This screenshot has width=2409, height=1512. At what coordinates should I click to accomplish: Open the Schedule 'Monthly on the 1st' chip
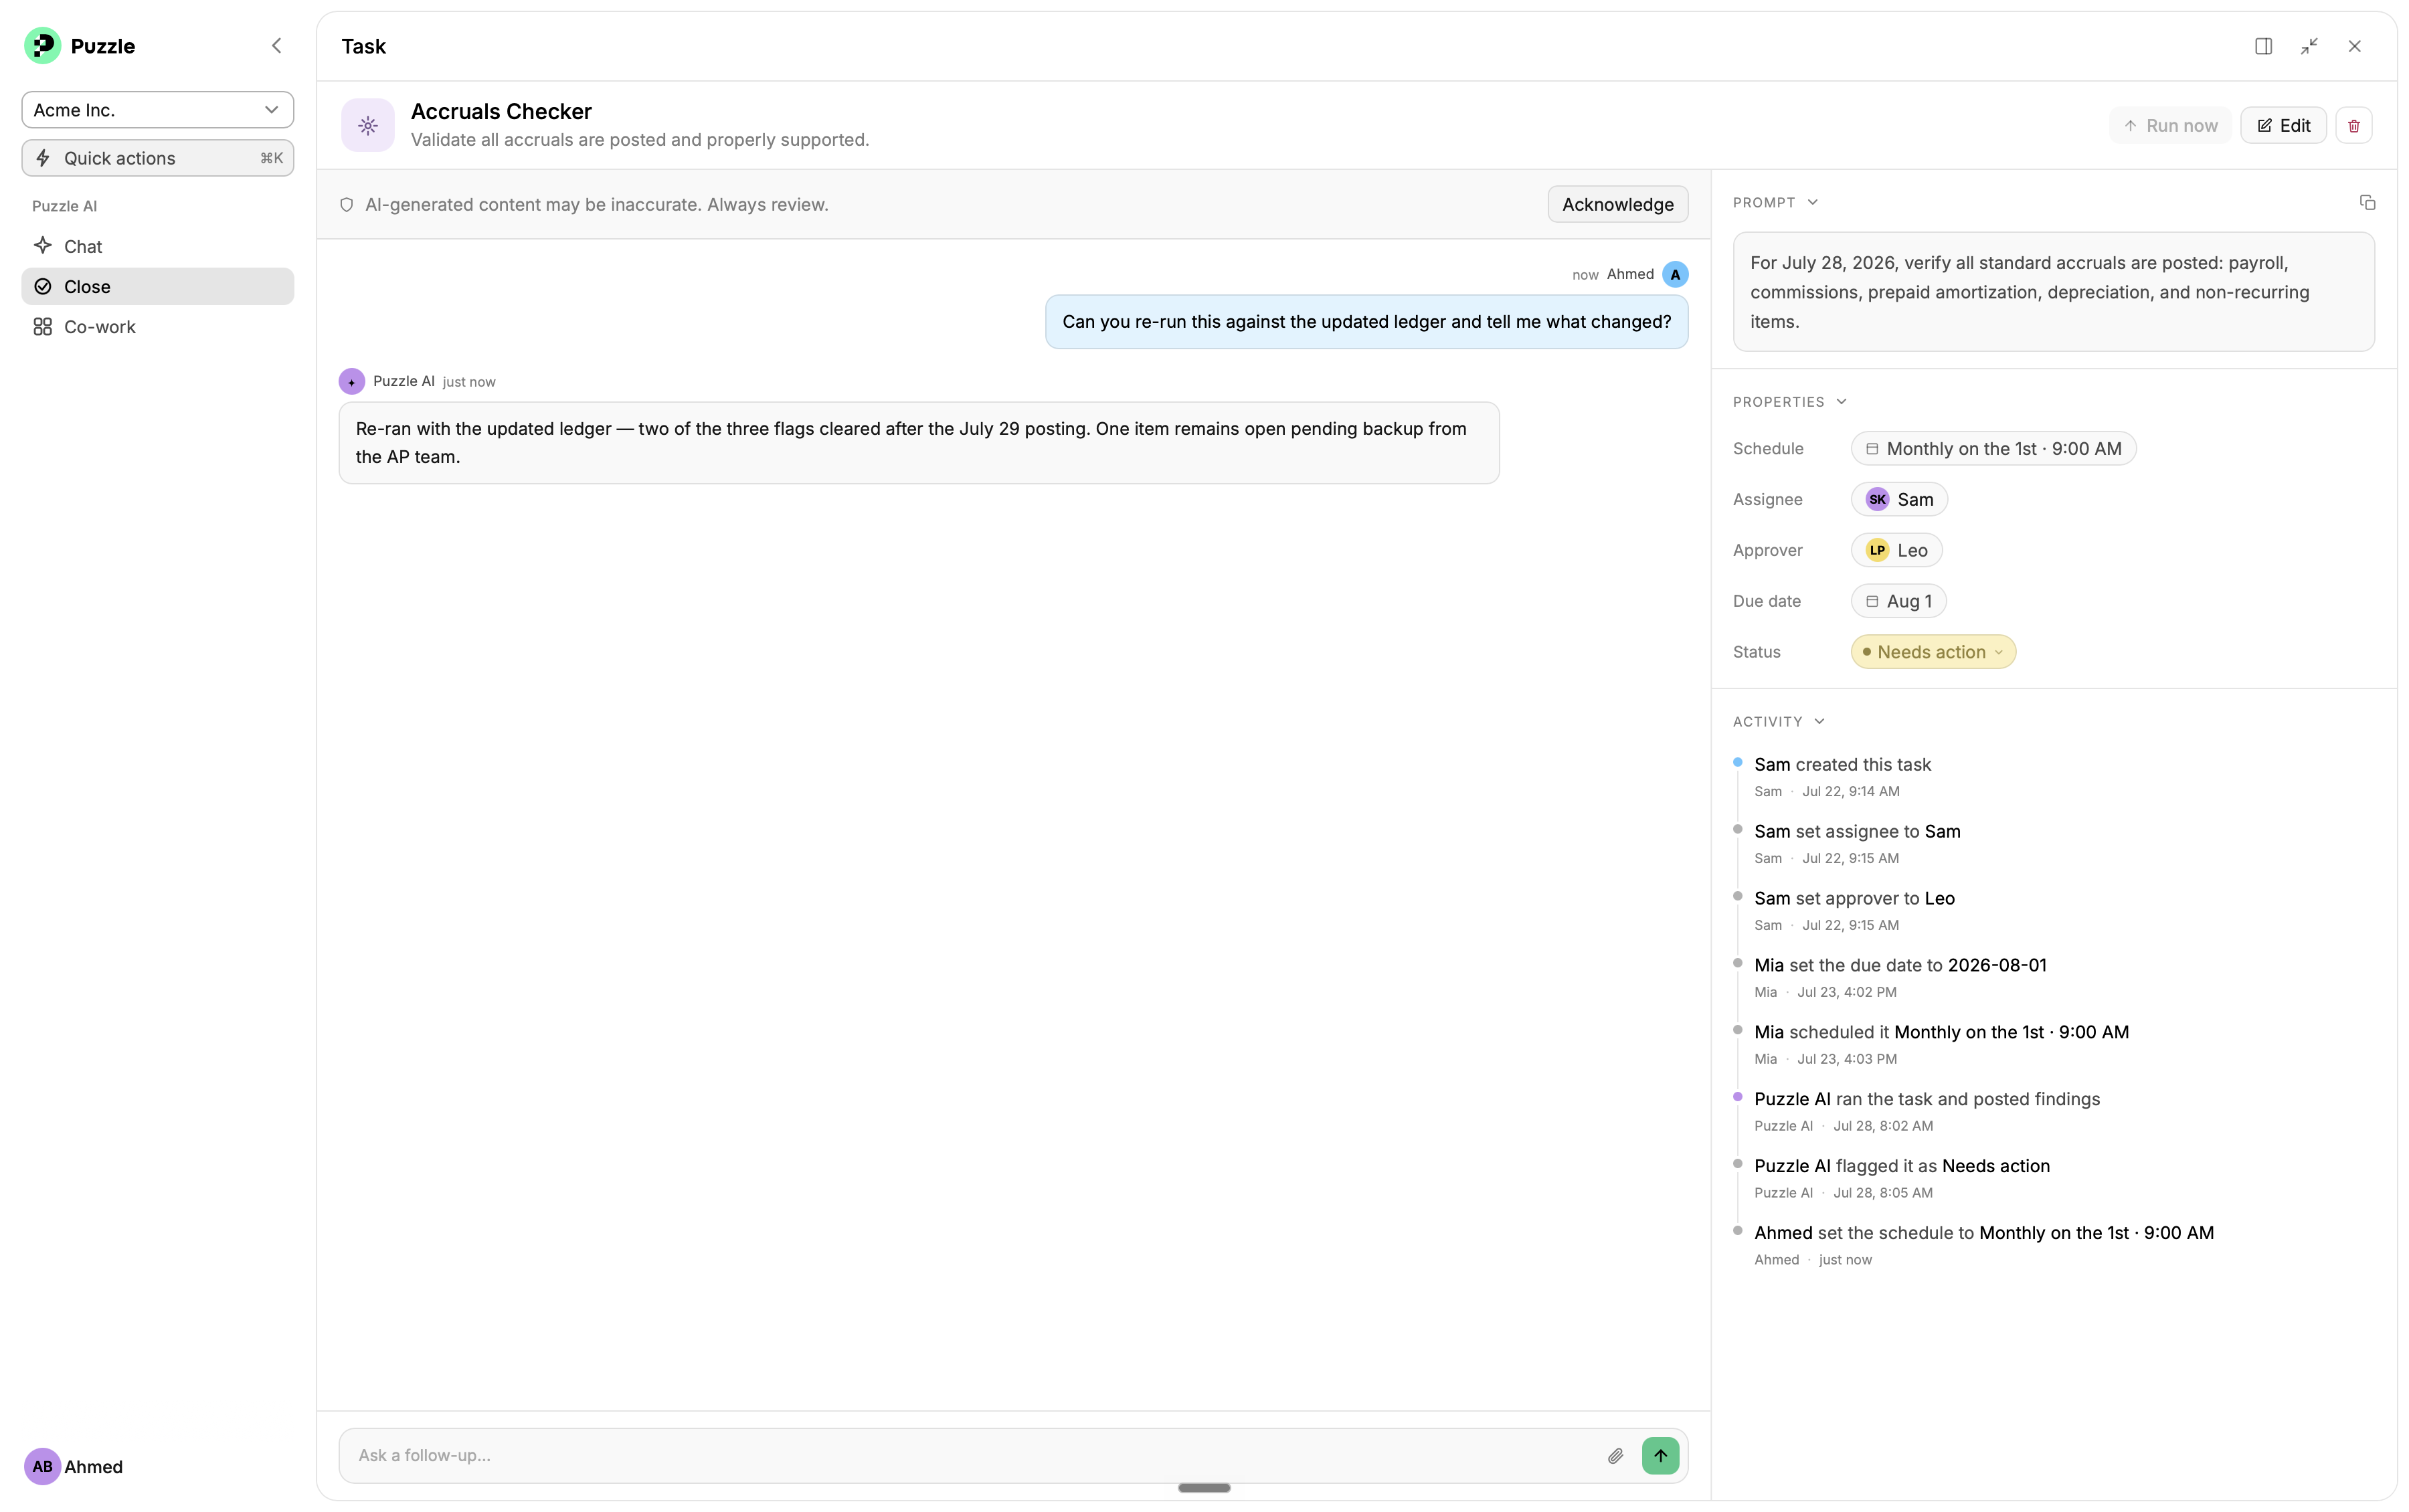click(x=1993, y=449)
